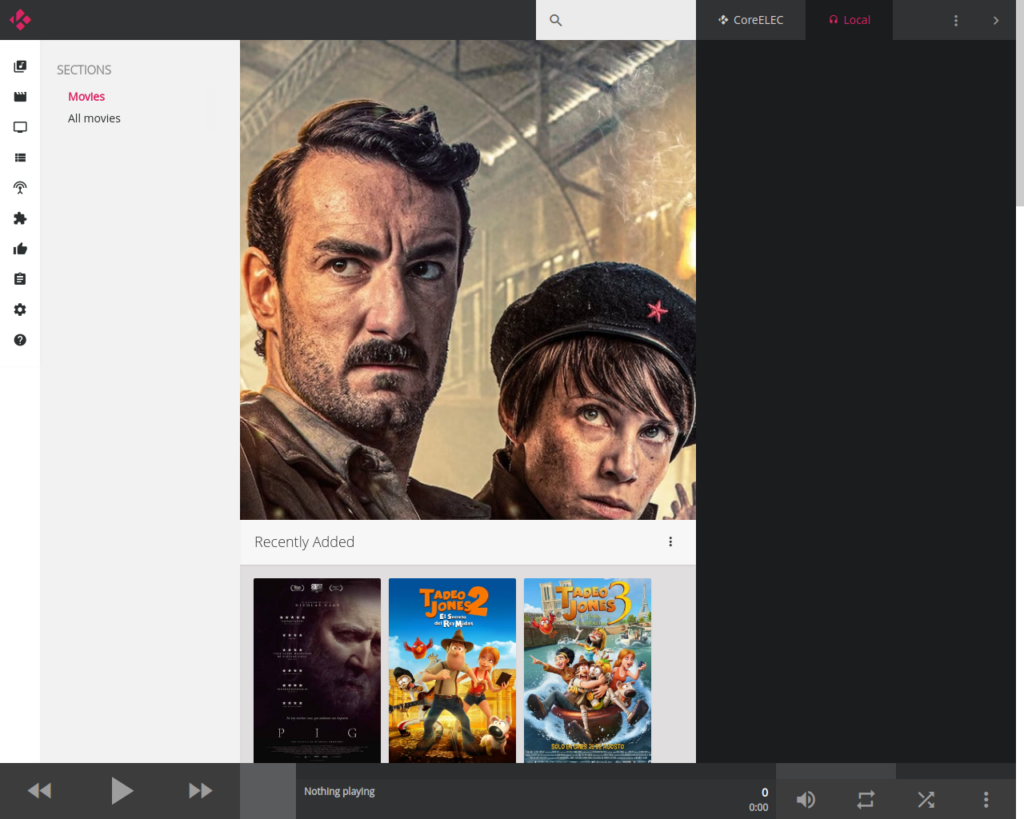
Task: Open the Music library sidebar icon
Action: click(x=20, y=67)
